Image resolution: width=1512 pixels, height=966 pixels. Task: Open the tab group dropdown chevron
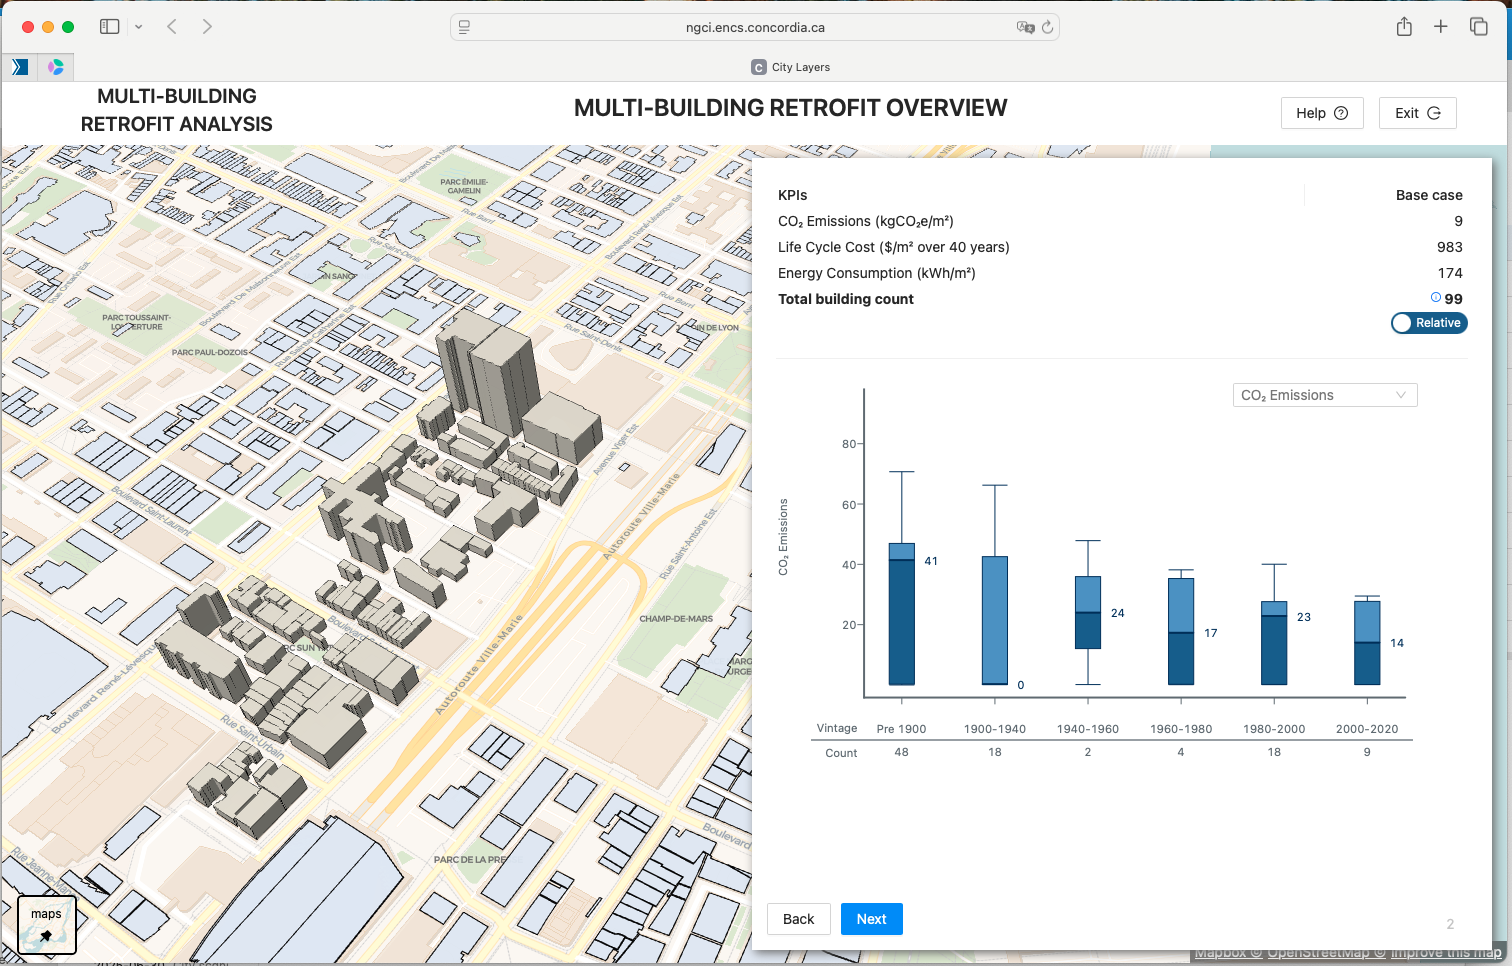[x=139, y=27]
